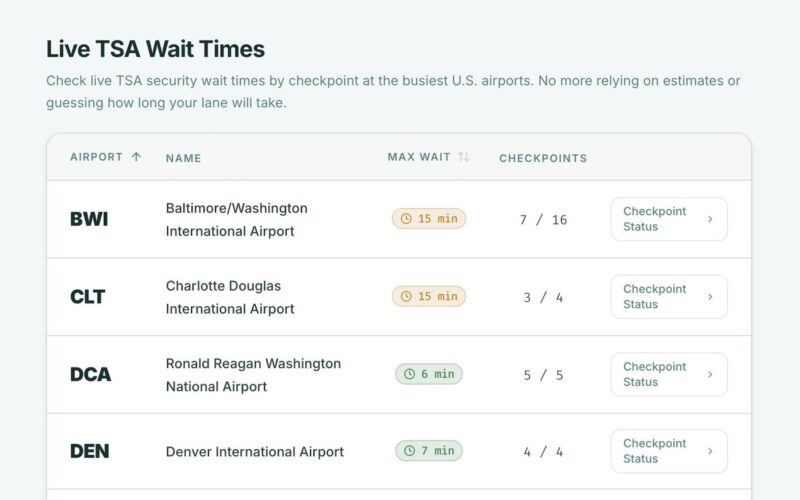Open Checkpoint Status for Charlotte Douglas

click(668, 297)
